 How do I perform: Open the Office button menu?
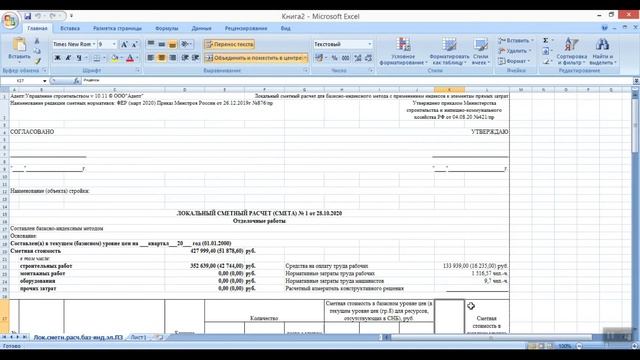pyautogui.click(x=10, y=20)
